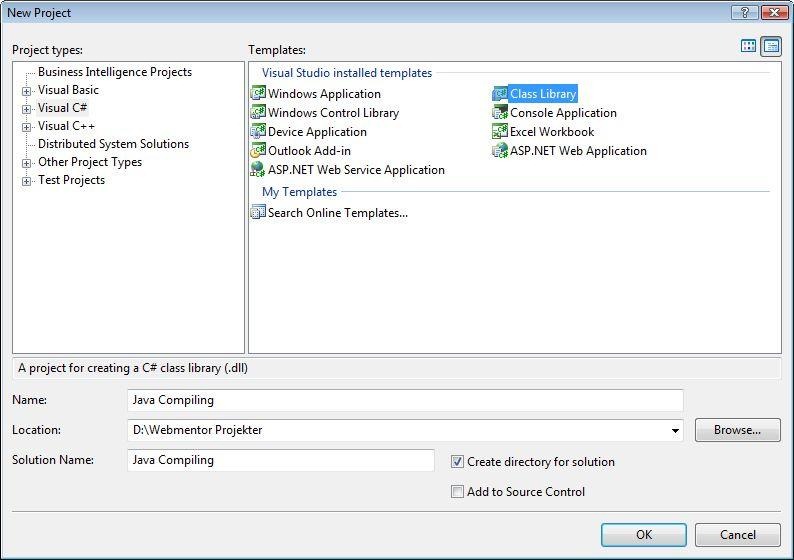Select Test Projects entry
This screenshot has width=794, height=560.
coord(71,180)
